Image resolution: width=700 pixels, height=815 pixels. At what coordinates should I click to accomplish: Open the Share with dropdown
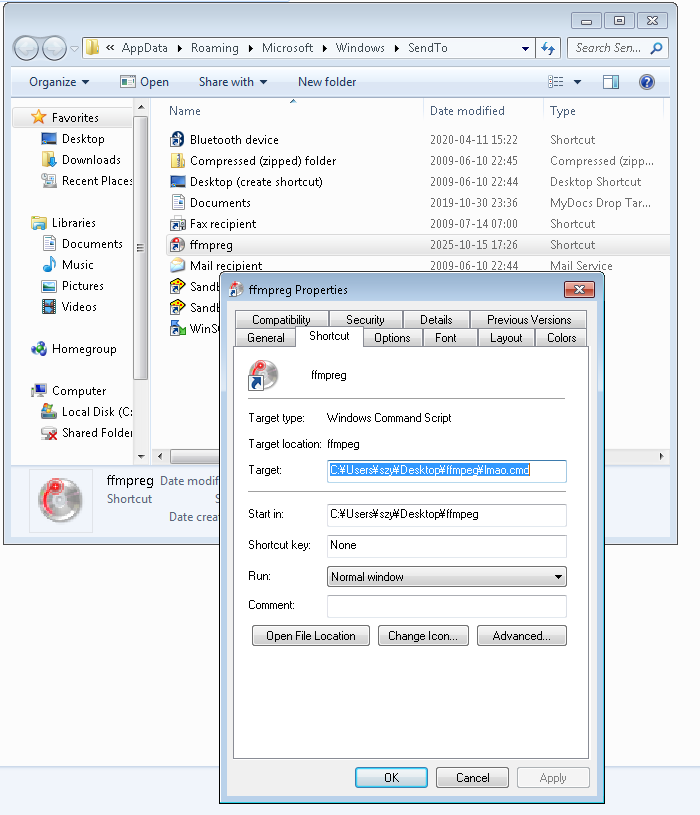pos(232,82)
